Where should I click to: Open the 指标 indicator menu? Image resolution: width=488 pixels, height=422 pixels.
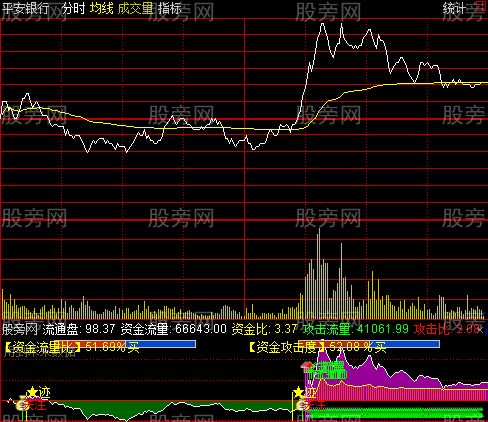tap(170, 8)
